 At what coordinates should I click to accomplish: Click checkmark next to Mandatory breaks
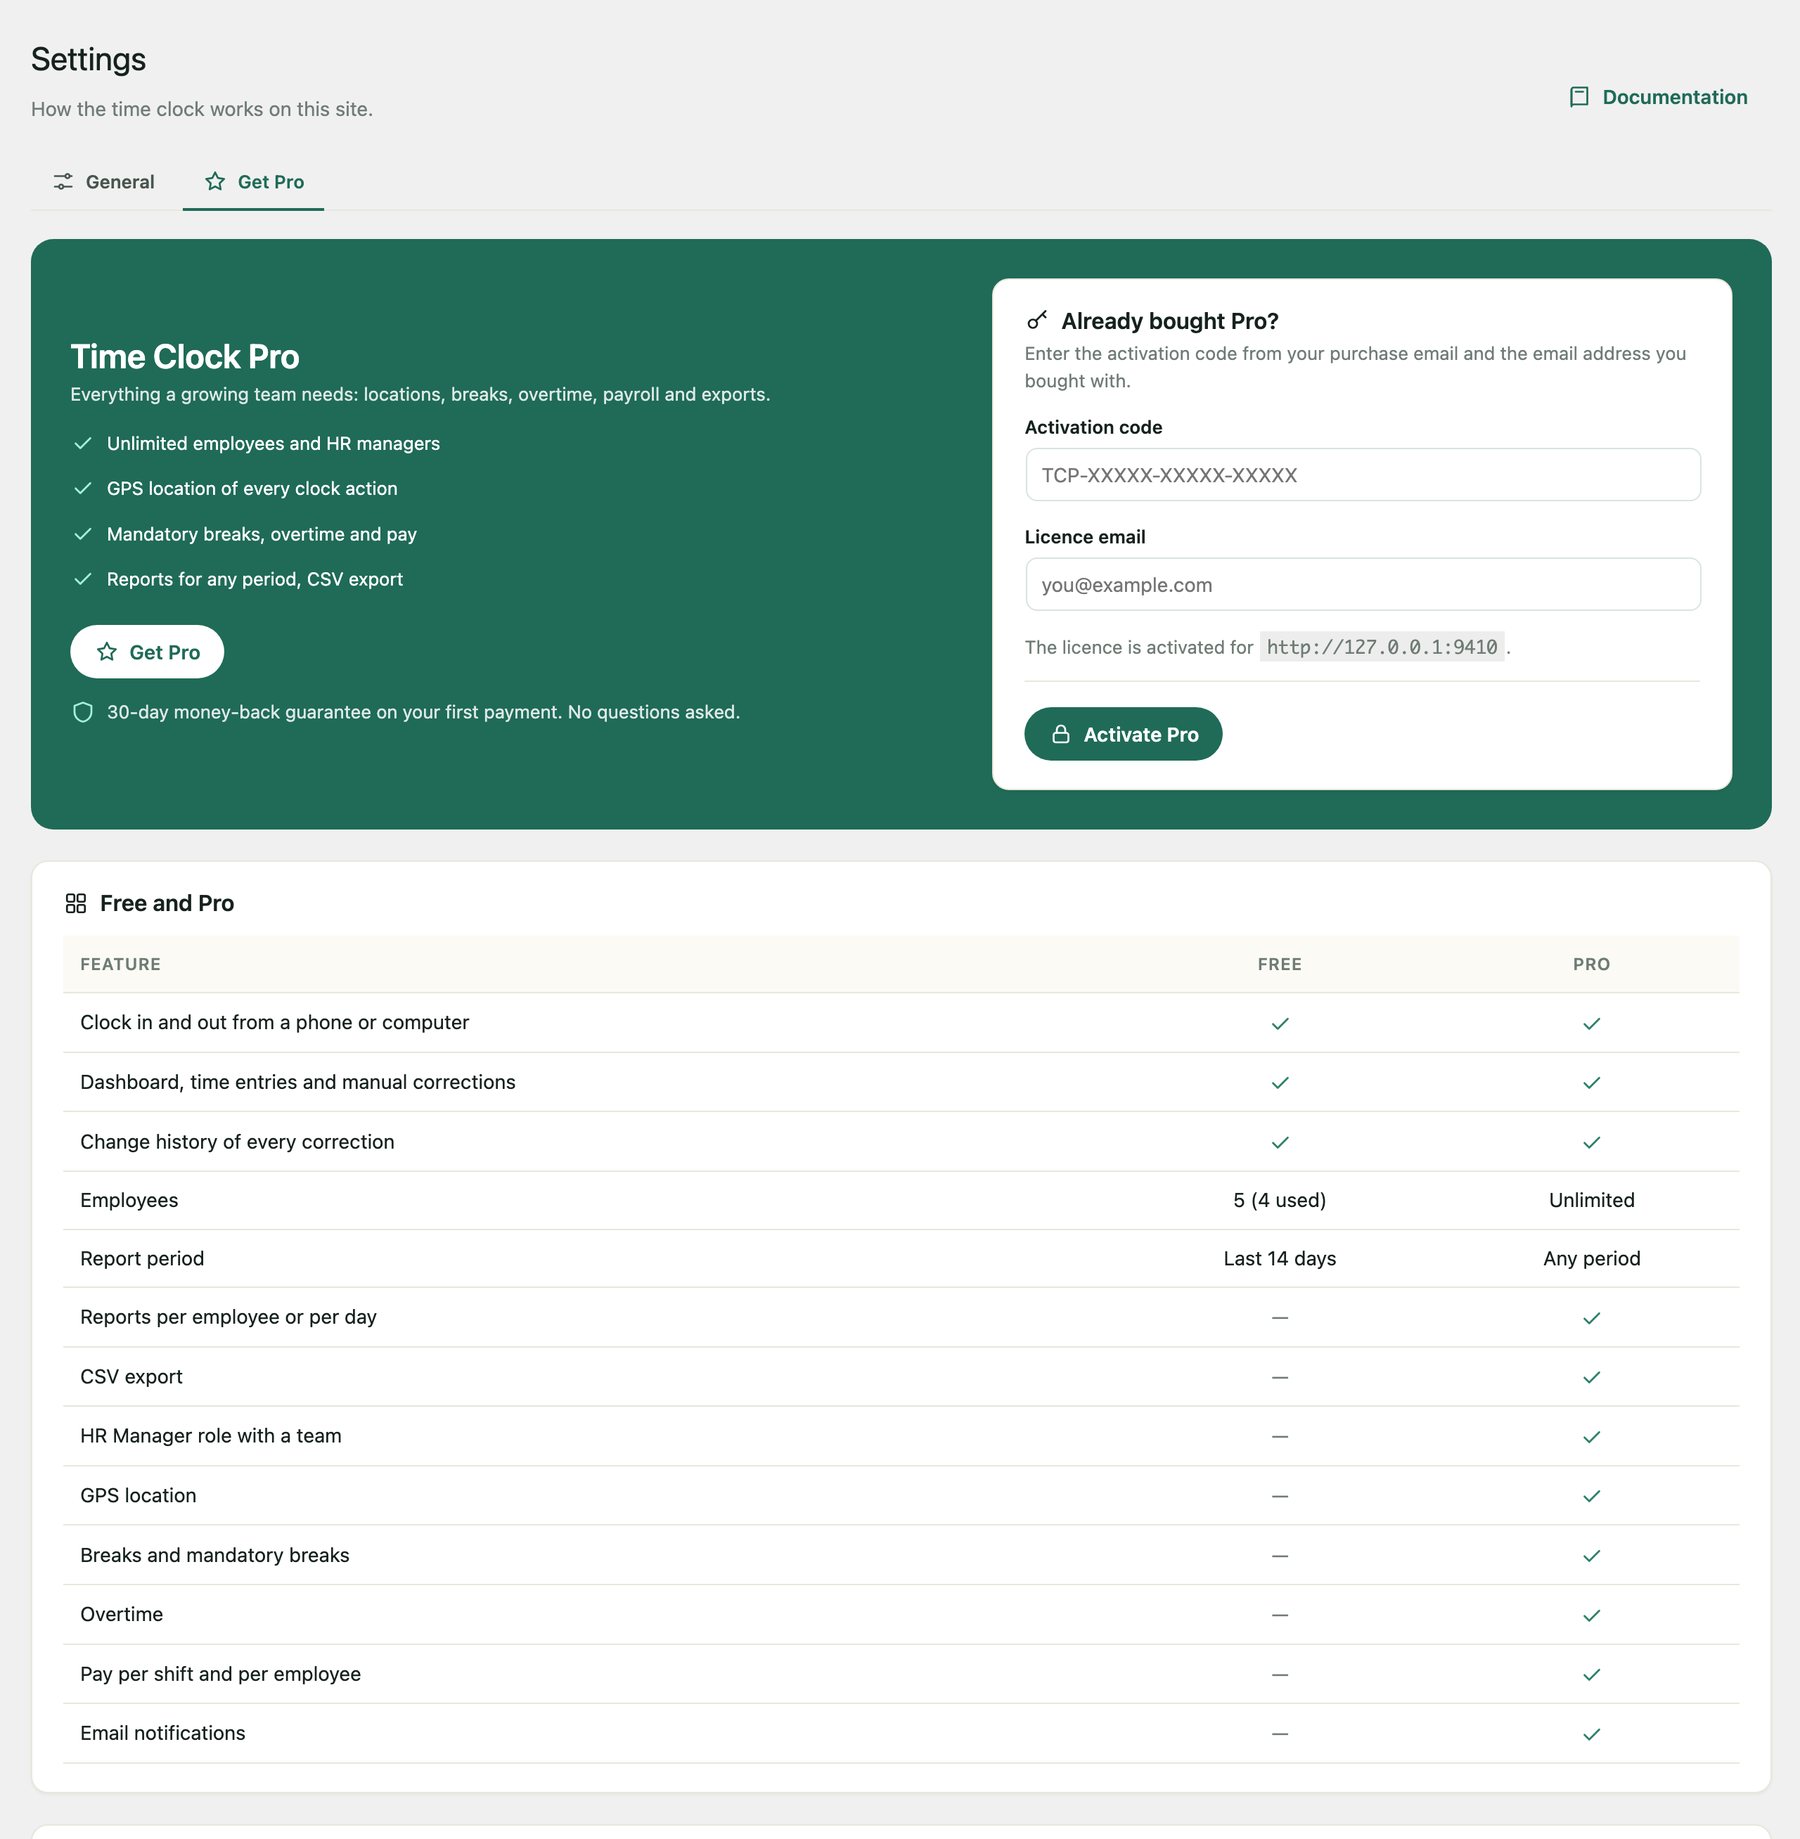click(83, 534)
